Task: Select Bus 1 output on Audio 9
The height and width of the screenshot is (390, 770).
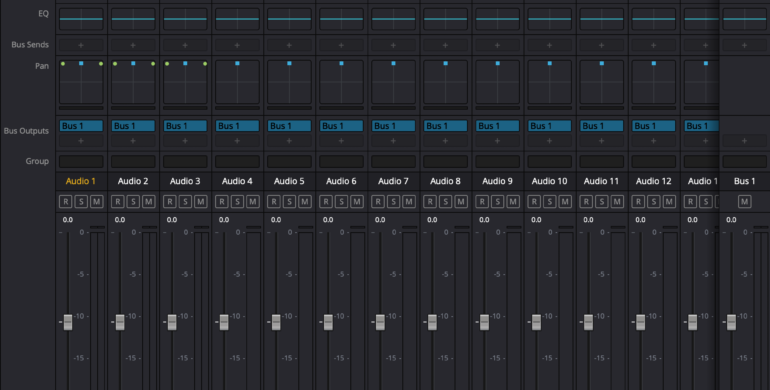Action: (497, 126)
